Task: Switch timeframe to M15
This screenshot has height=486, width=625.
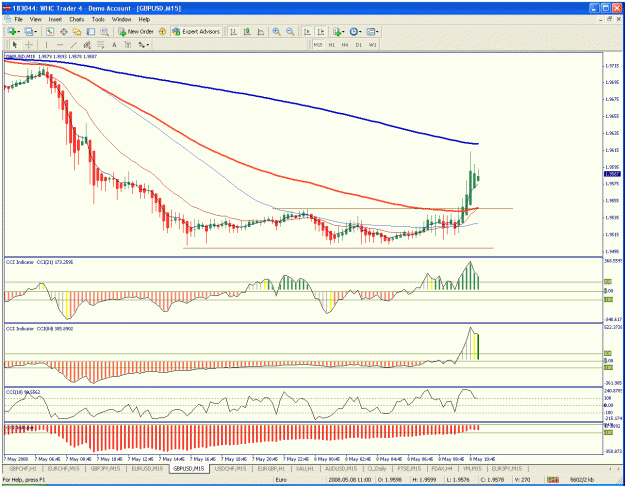Action: pos(318,45)
